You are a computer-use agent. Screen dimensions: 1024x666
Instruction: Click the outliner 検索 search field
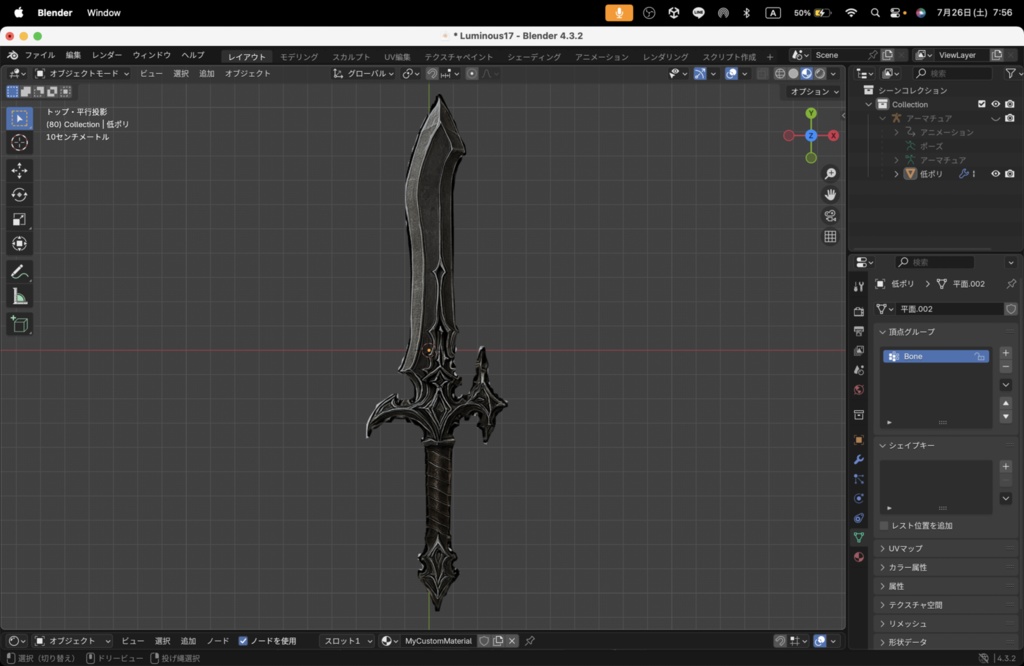click(951, 73)
